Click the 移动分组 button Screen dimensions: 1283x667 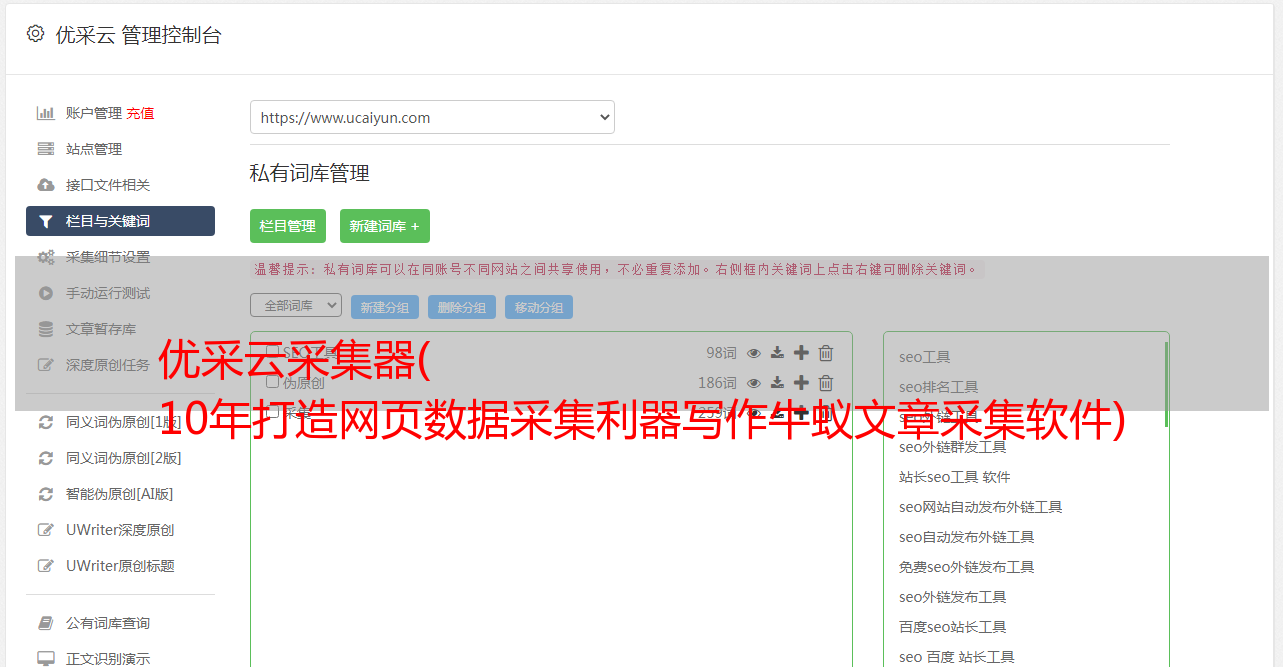(x=539, y=307)
